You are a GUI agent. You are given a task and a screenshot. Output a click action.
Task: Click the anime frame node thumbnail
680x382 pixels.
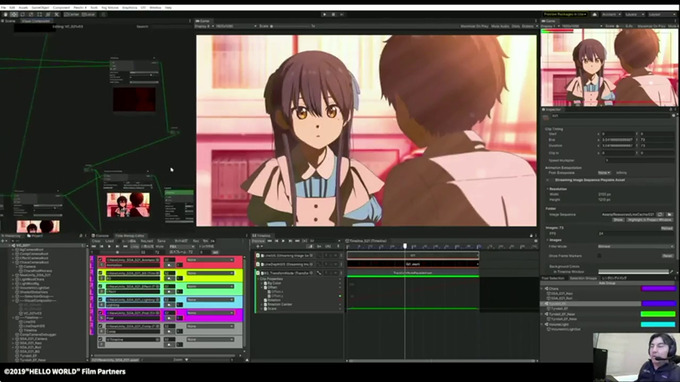(x=128, y=205)
